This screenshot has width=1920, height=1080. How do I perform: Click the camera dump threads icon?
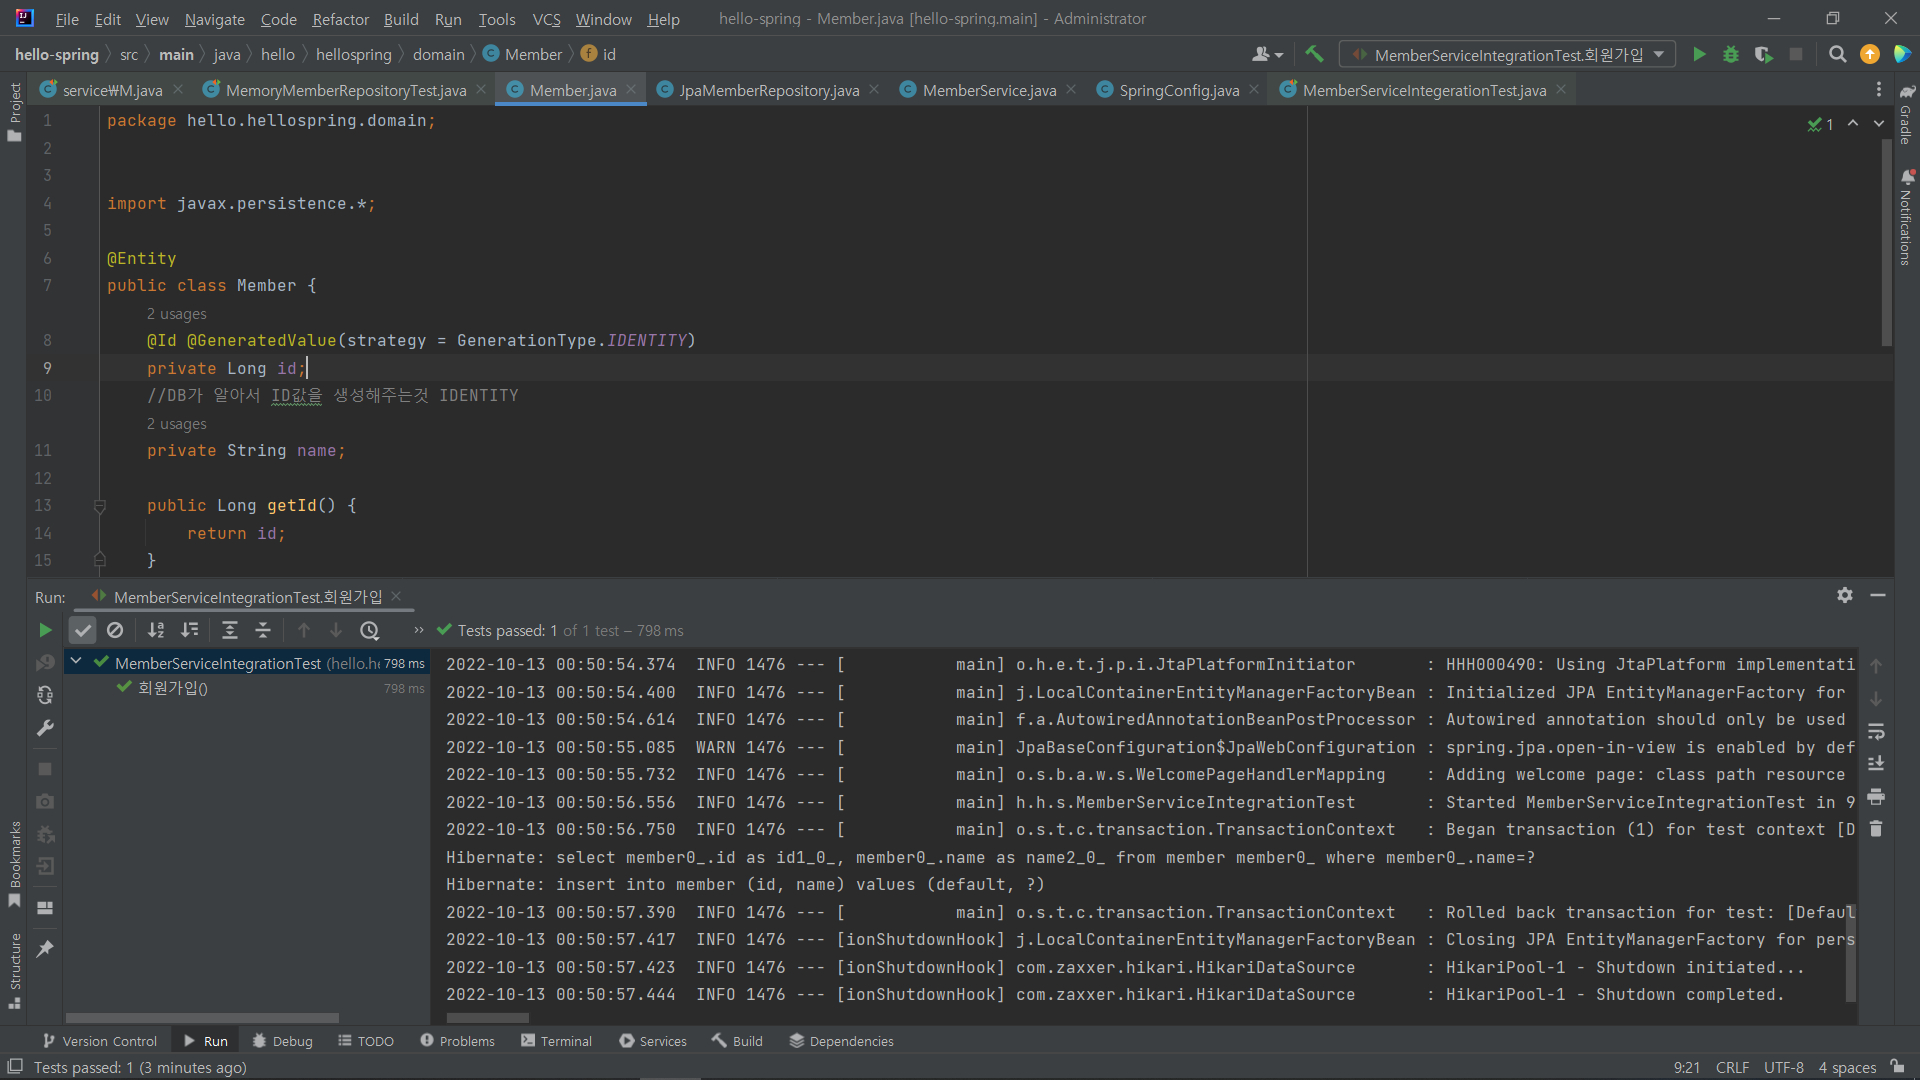click(x=45, y=801)
